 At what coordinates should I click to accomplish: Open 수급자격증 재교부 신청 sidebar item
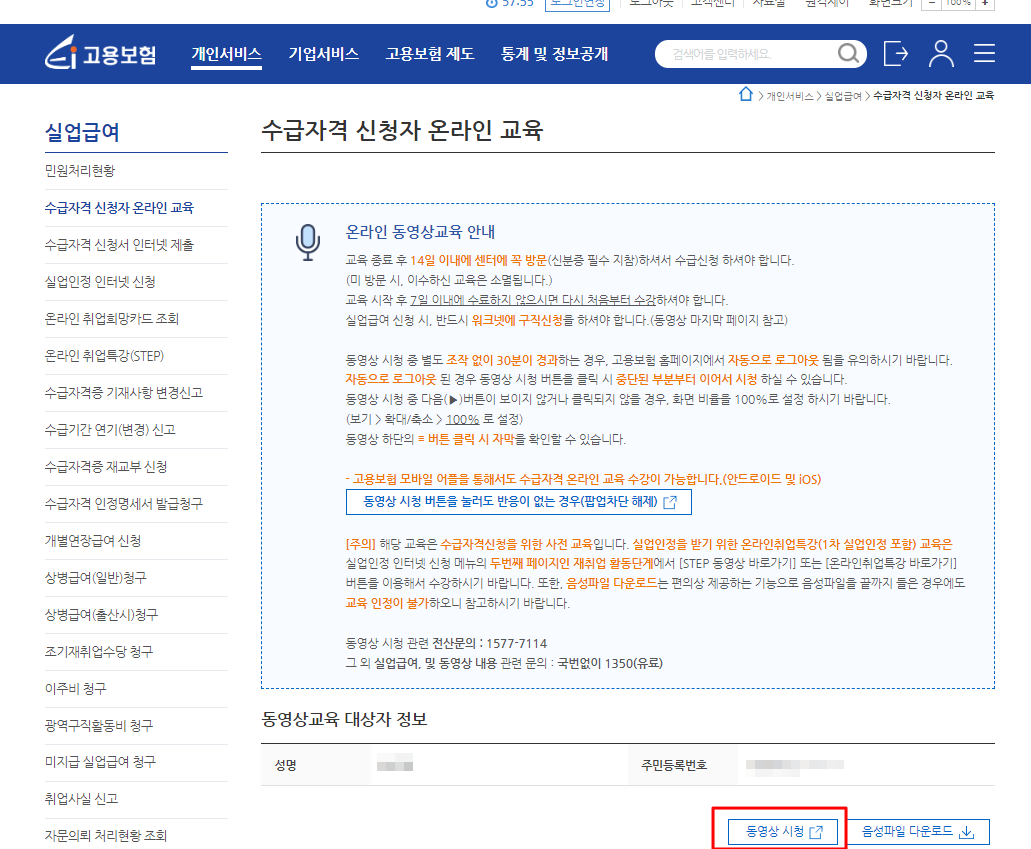[x=106, y=467]
